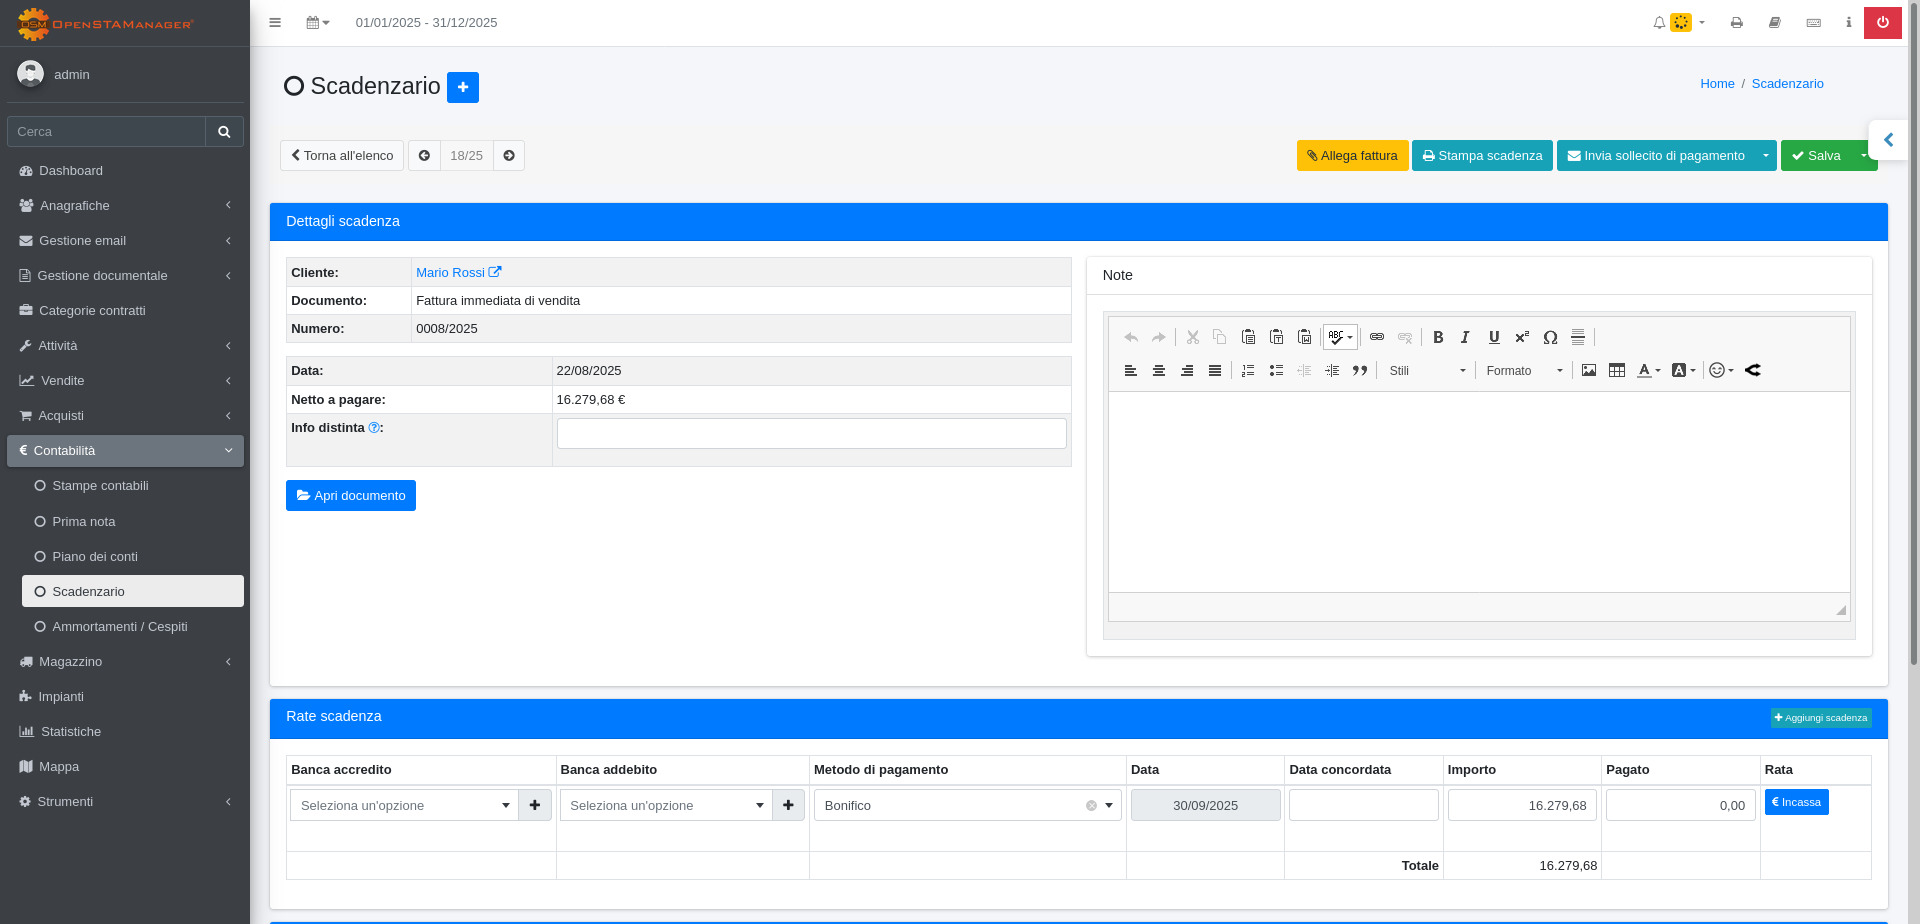Image resolution: width=1920 pixels, height=924 pixels.
Task: Expand the Vendite sidebar menu
Action: (x=125, y=380)
